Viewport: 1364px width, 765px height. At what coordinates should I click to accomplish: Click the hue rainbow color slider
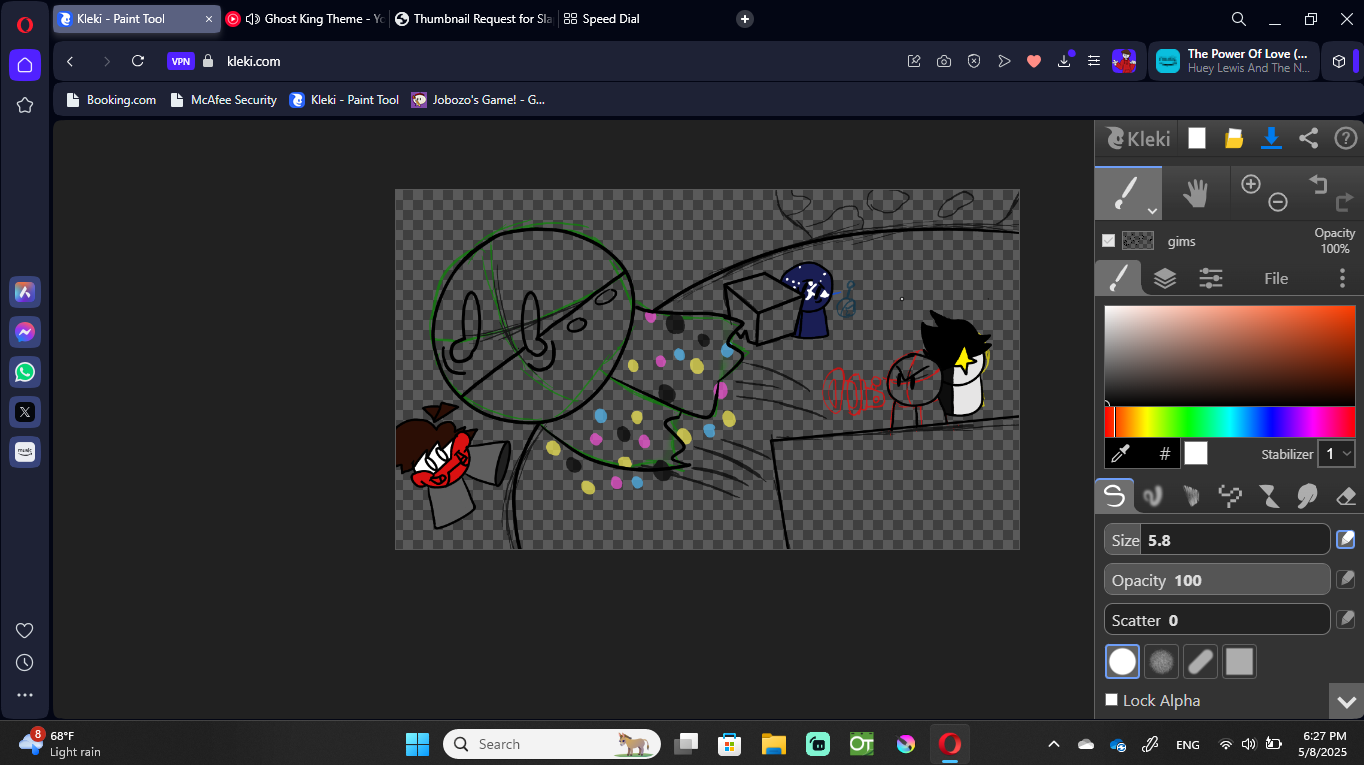point(1229,422)
